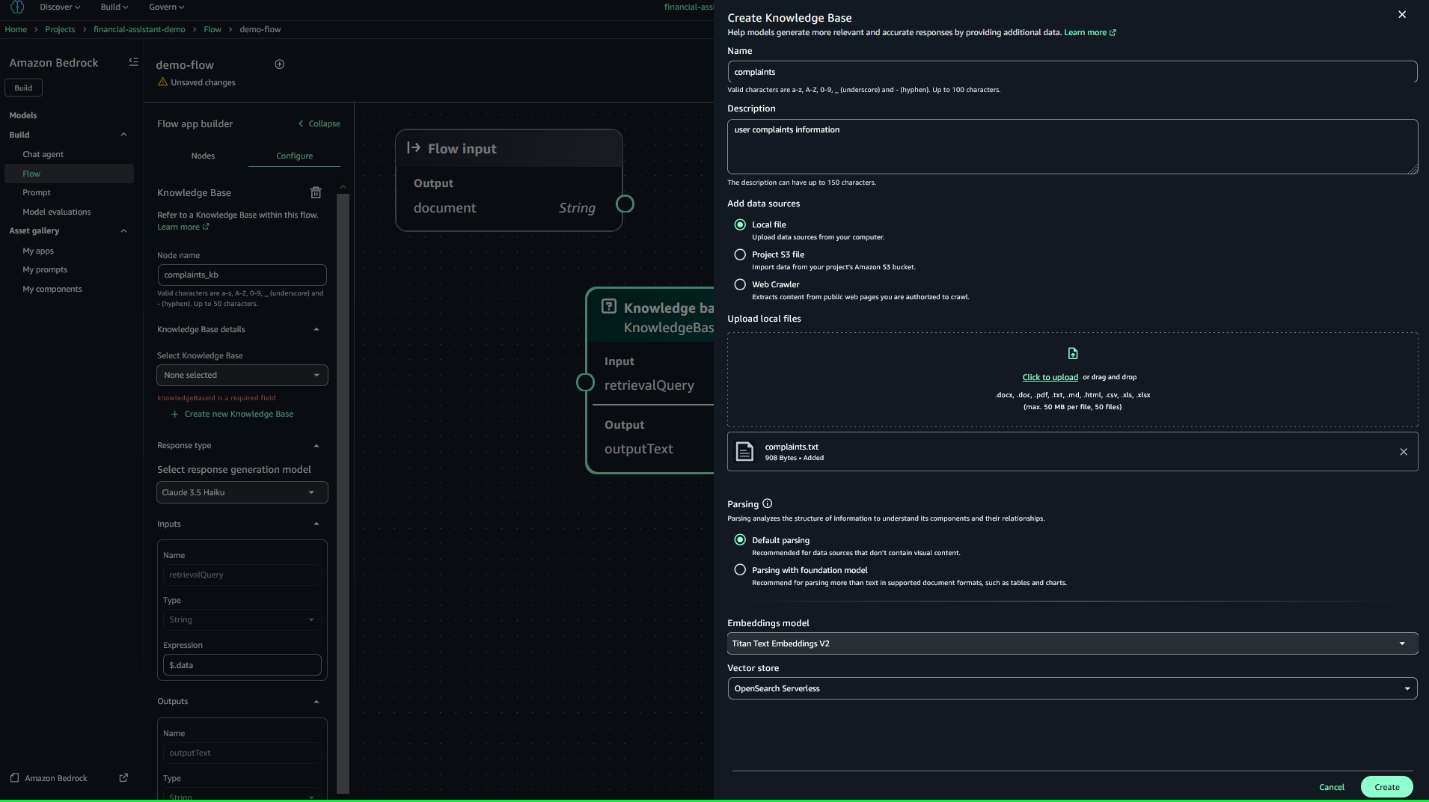Screen dimensions: 1429x802
Task: Click the plus icon beside demo-flow title
Action: coord(279,63)
